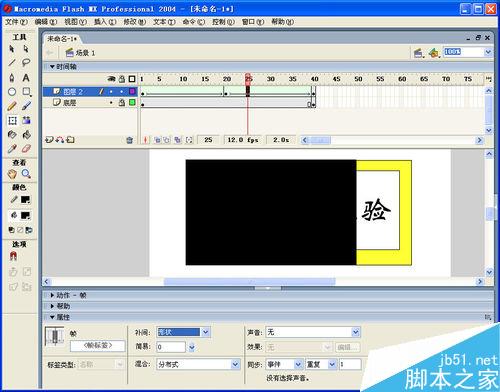Open the stage zoom percentage dropdown
The height and width of the screenshot is (392, 500).
(x=488, y=52)
